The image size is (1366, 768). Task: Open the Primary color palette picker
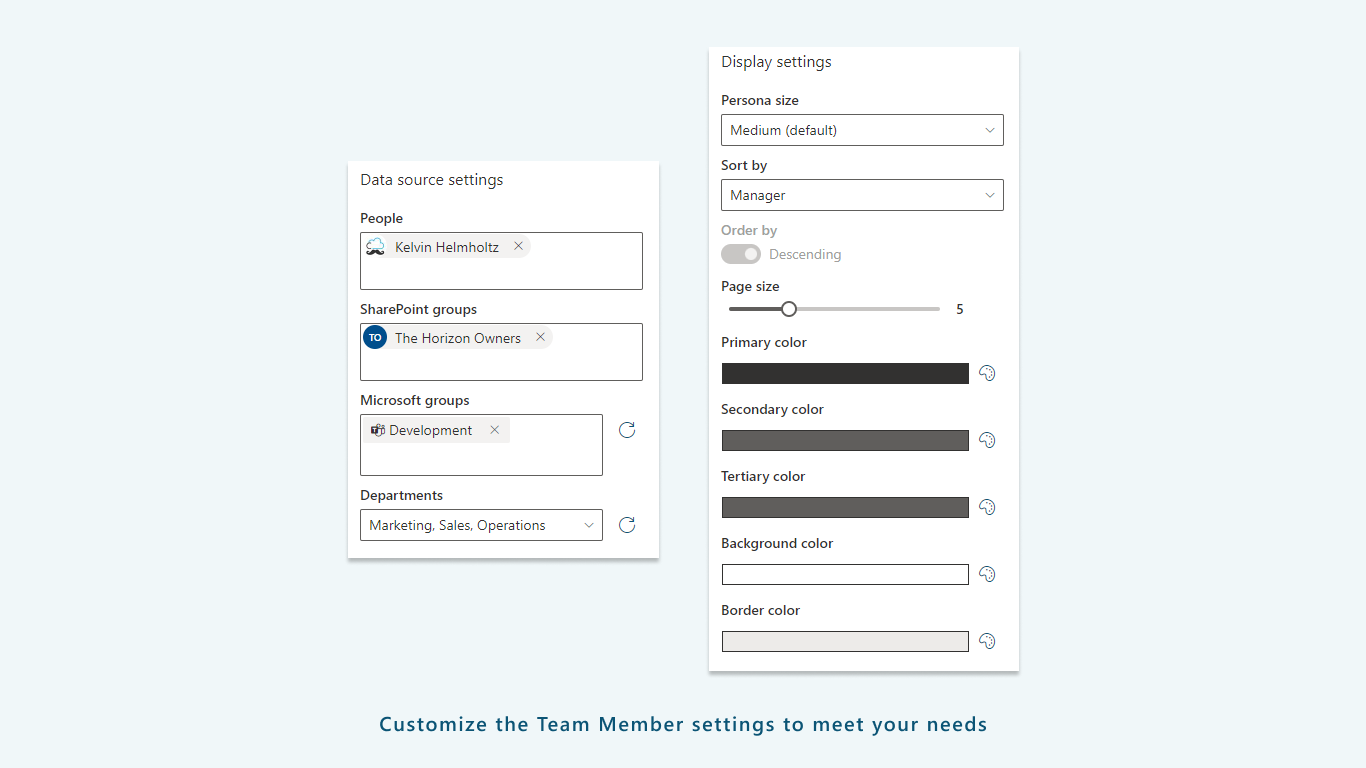[x=987, y=373]
